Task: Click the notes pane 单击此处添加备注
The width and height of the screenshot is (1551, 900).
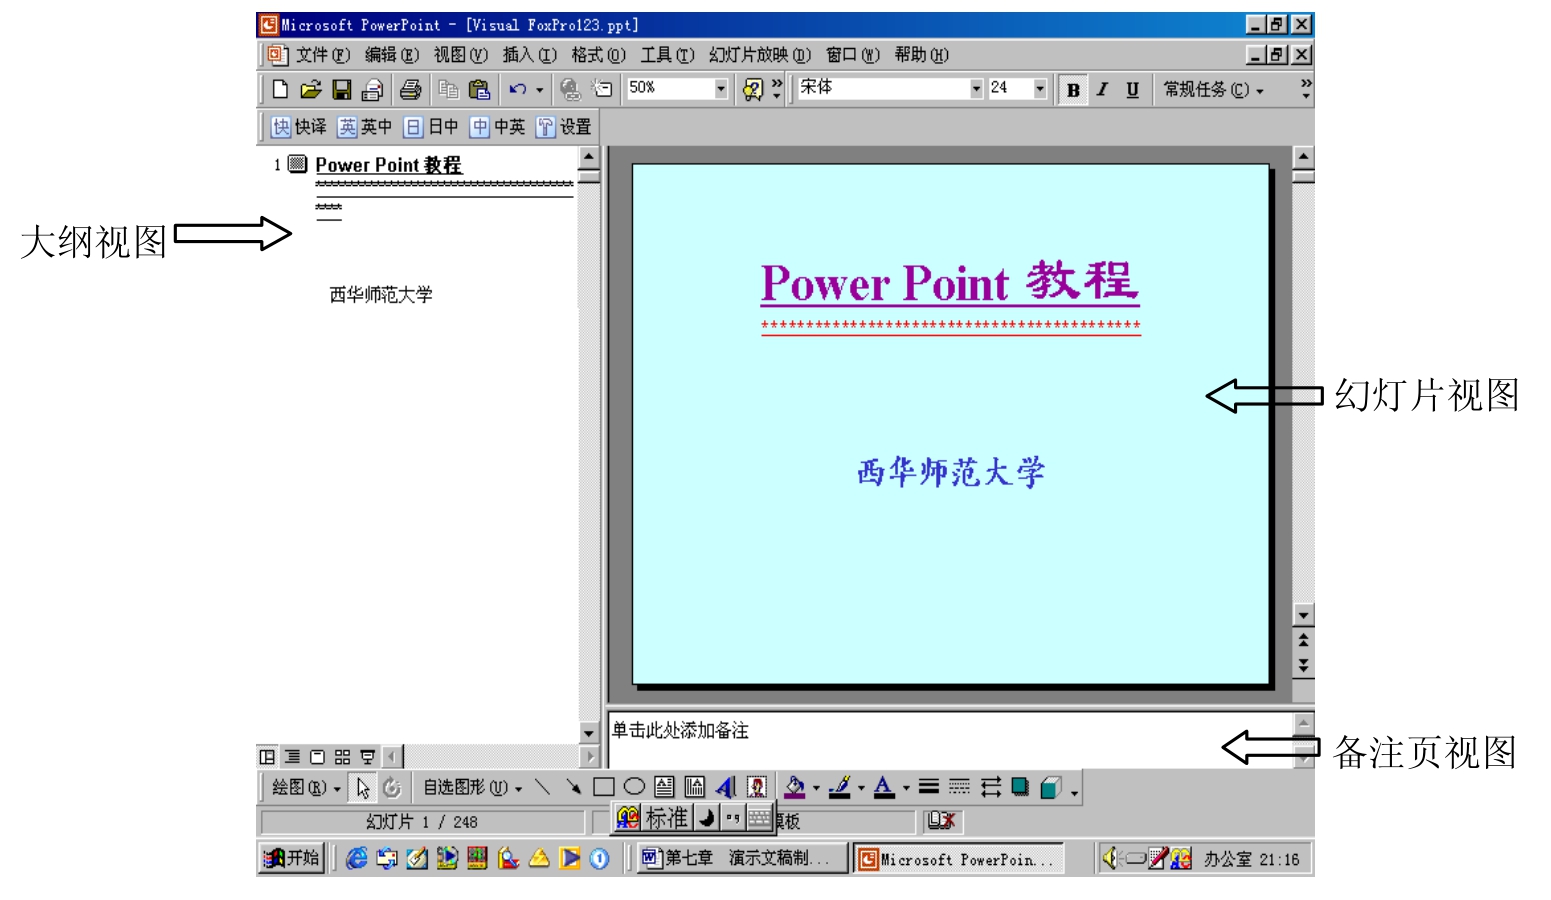Action: coord(680,731)
